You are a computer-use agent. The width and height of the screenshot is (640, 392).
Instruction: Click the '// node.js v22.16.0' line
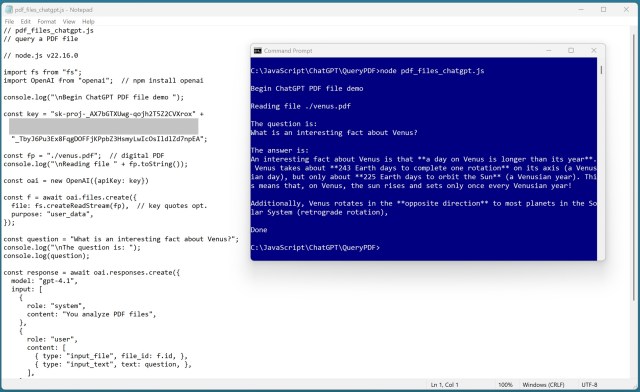[41, 56]
